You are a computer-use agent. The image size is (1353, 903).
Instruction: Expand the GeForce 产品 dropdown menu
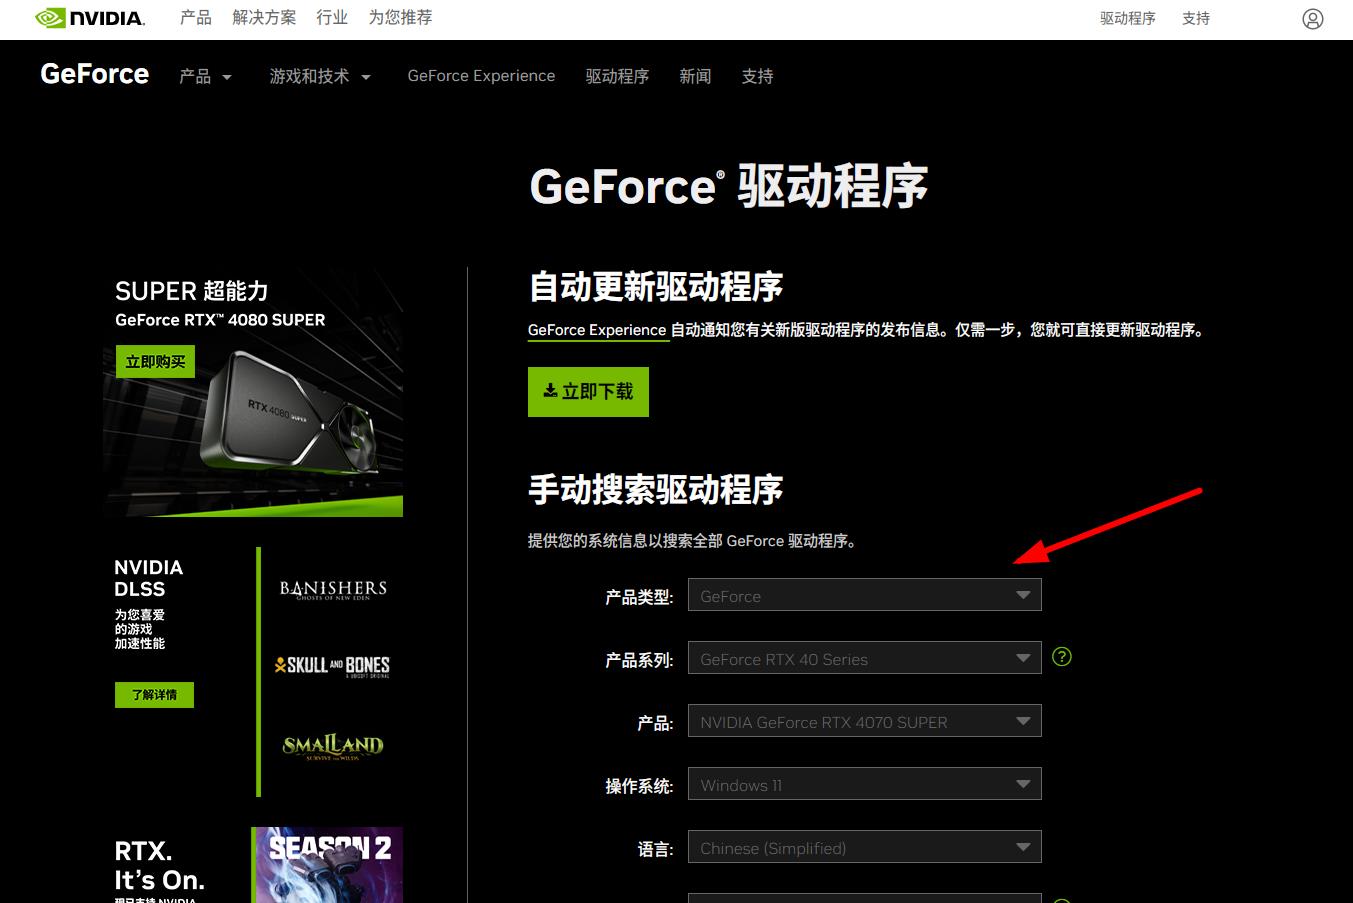(x=205, y=76)
